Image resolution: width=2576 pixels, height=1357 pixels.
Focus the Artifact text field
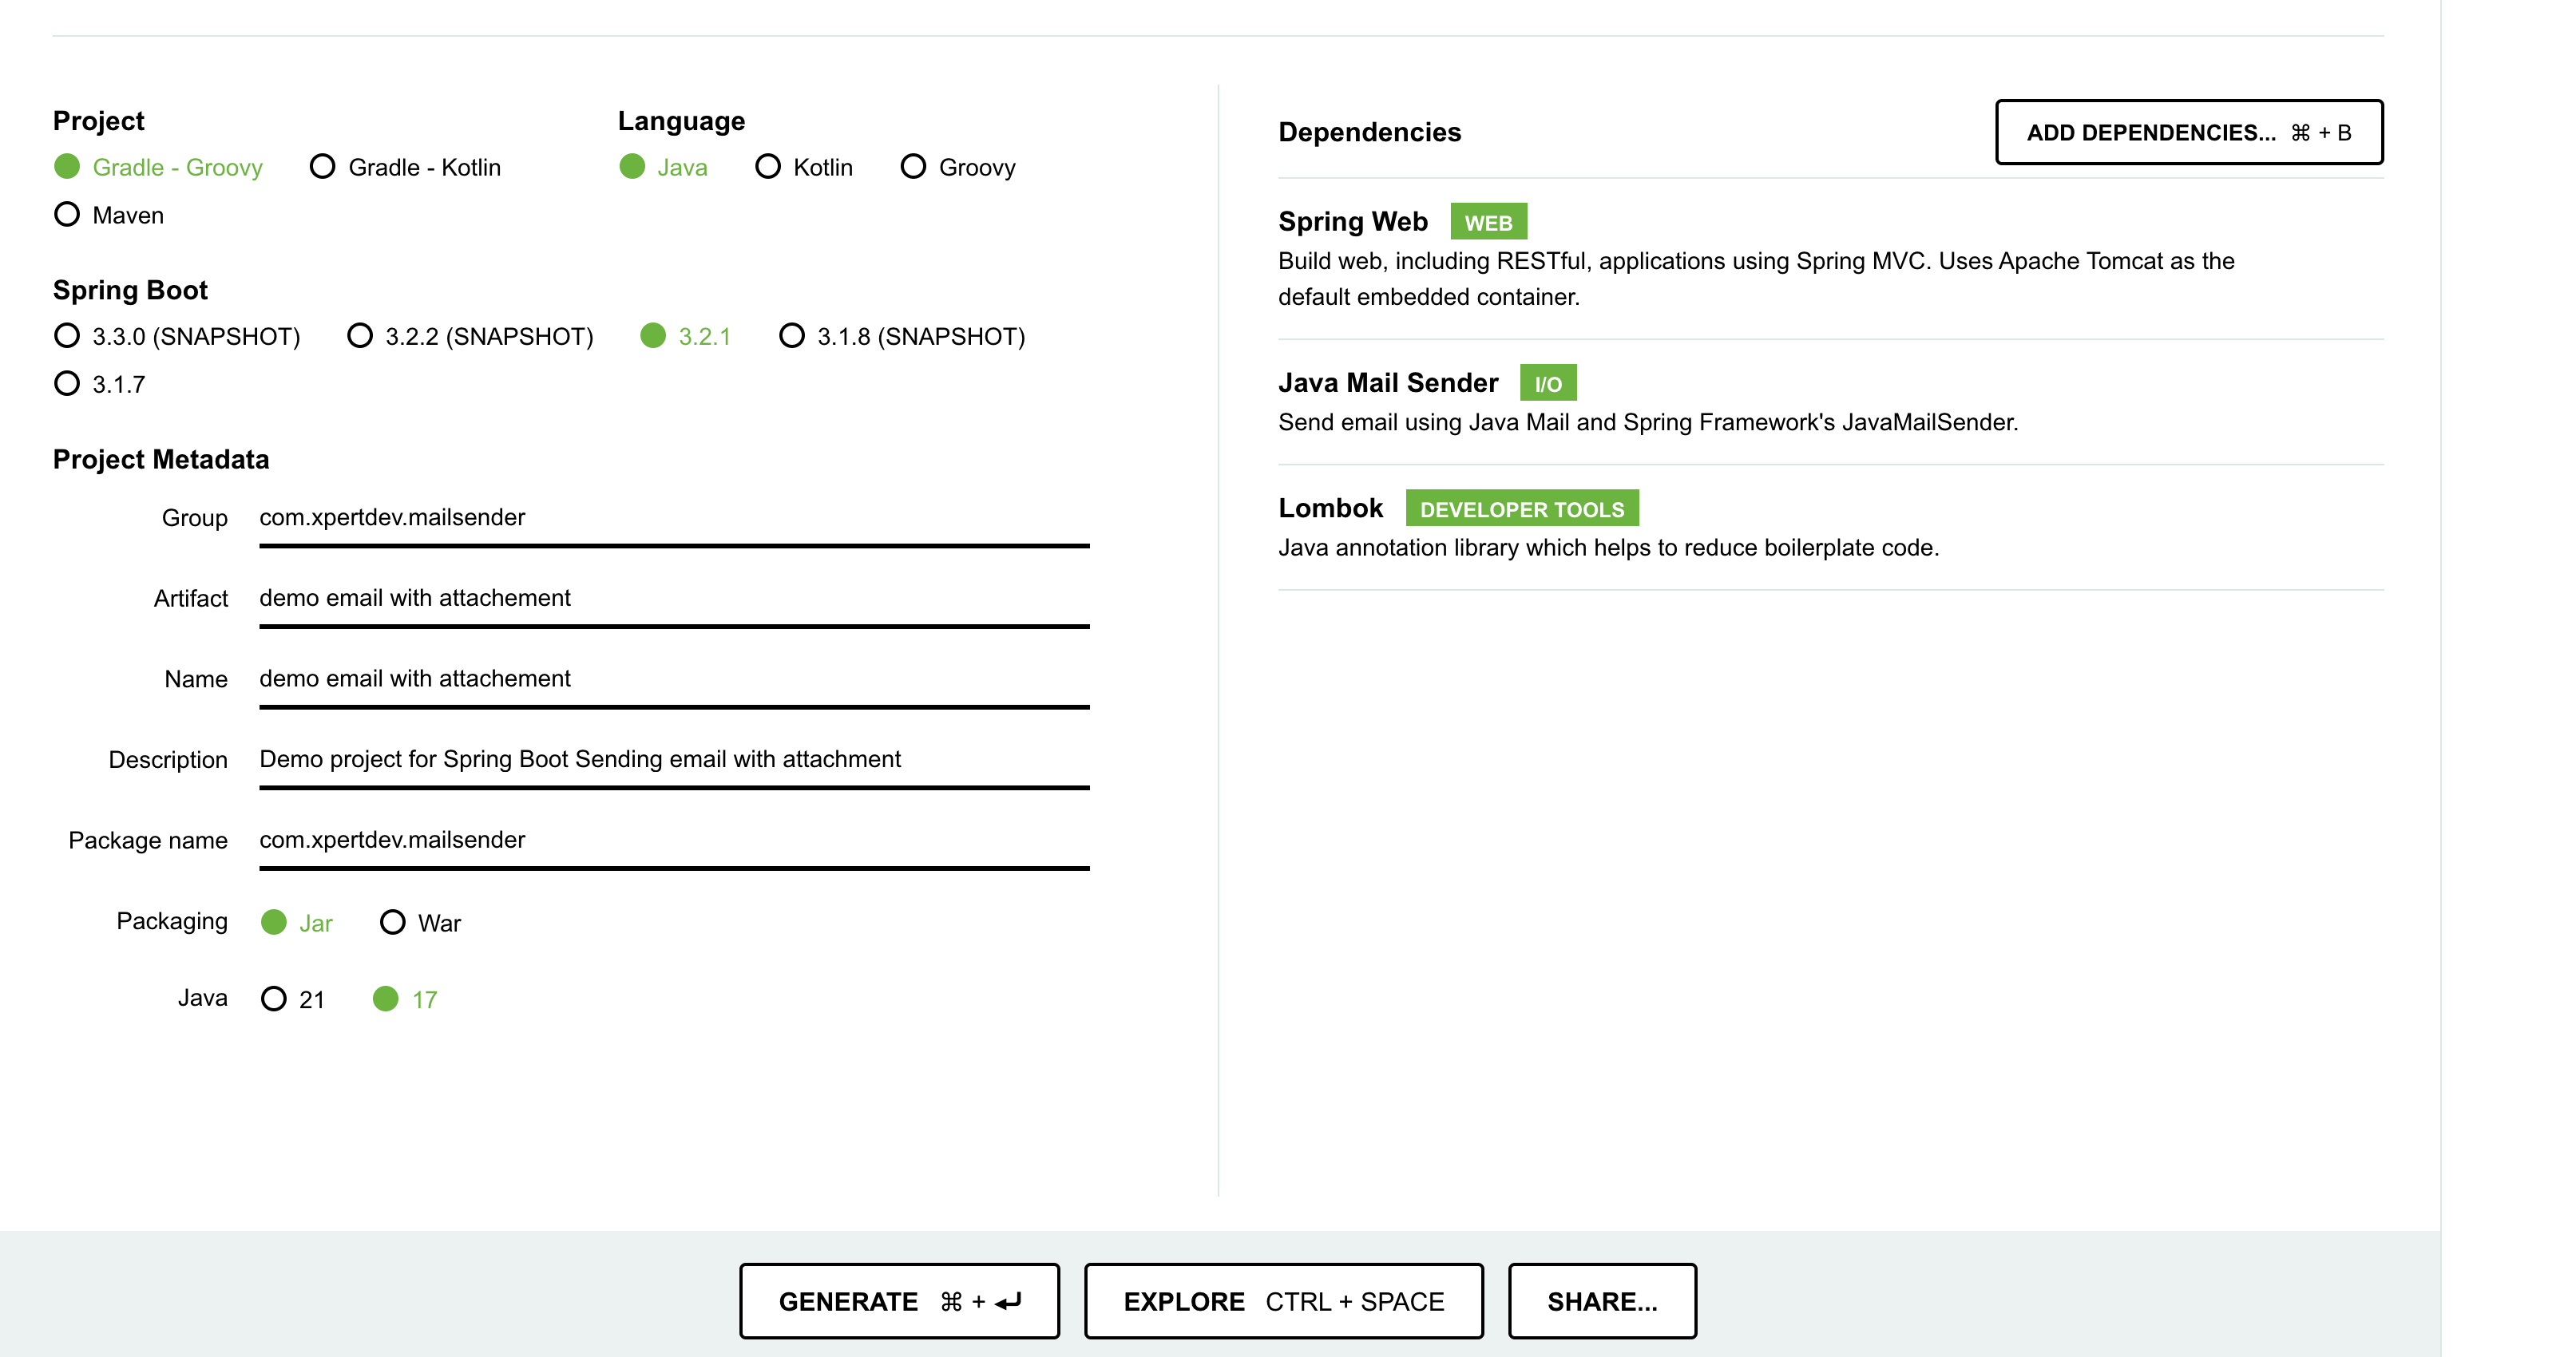click(x=673, y=598)
